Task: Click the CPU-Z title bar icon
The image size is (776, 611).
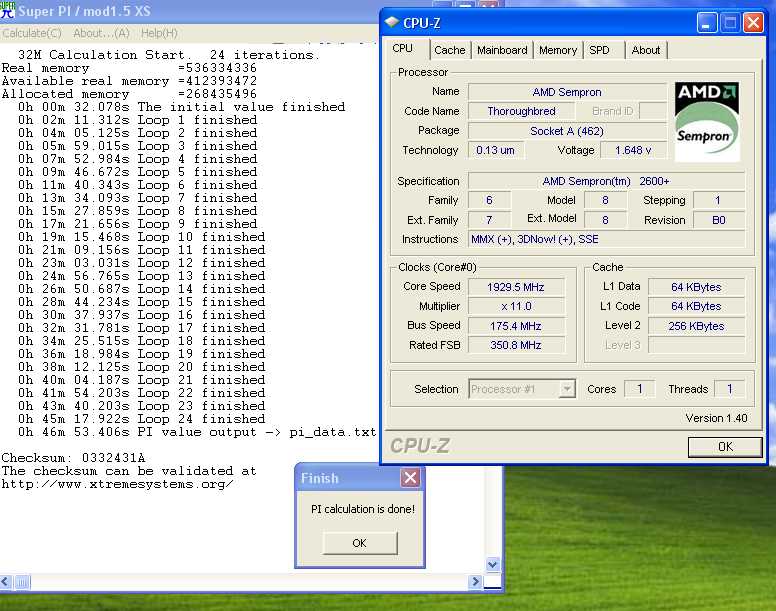Action: coord(391,22)
